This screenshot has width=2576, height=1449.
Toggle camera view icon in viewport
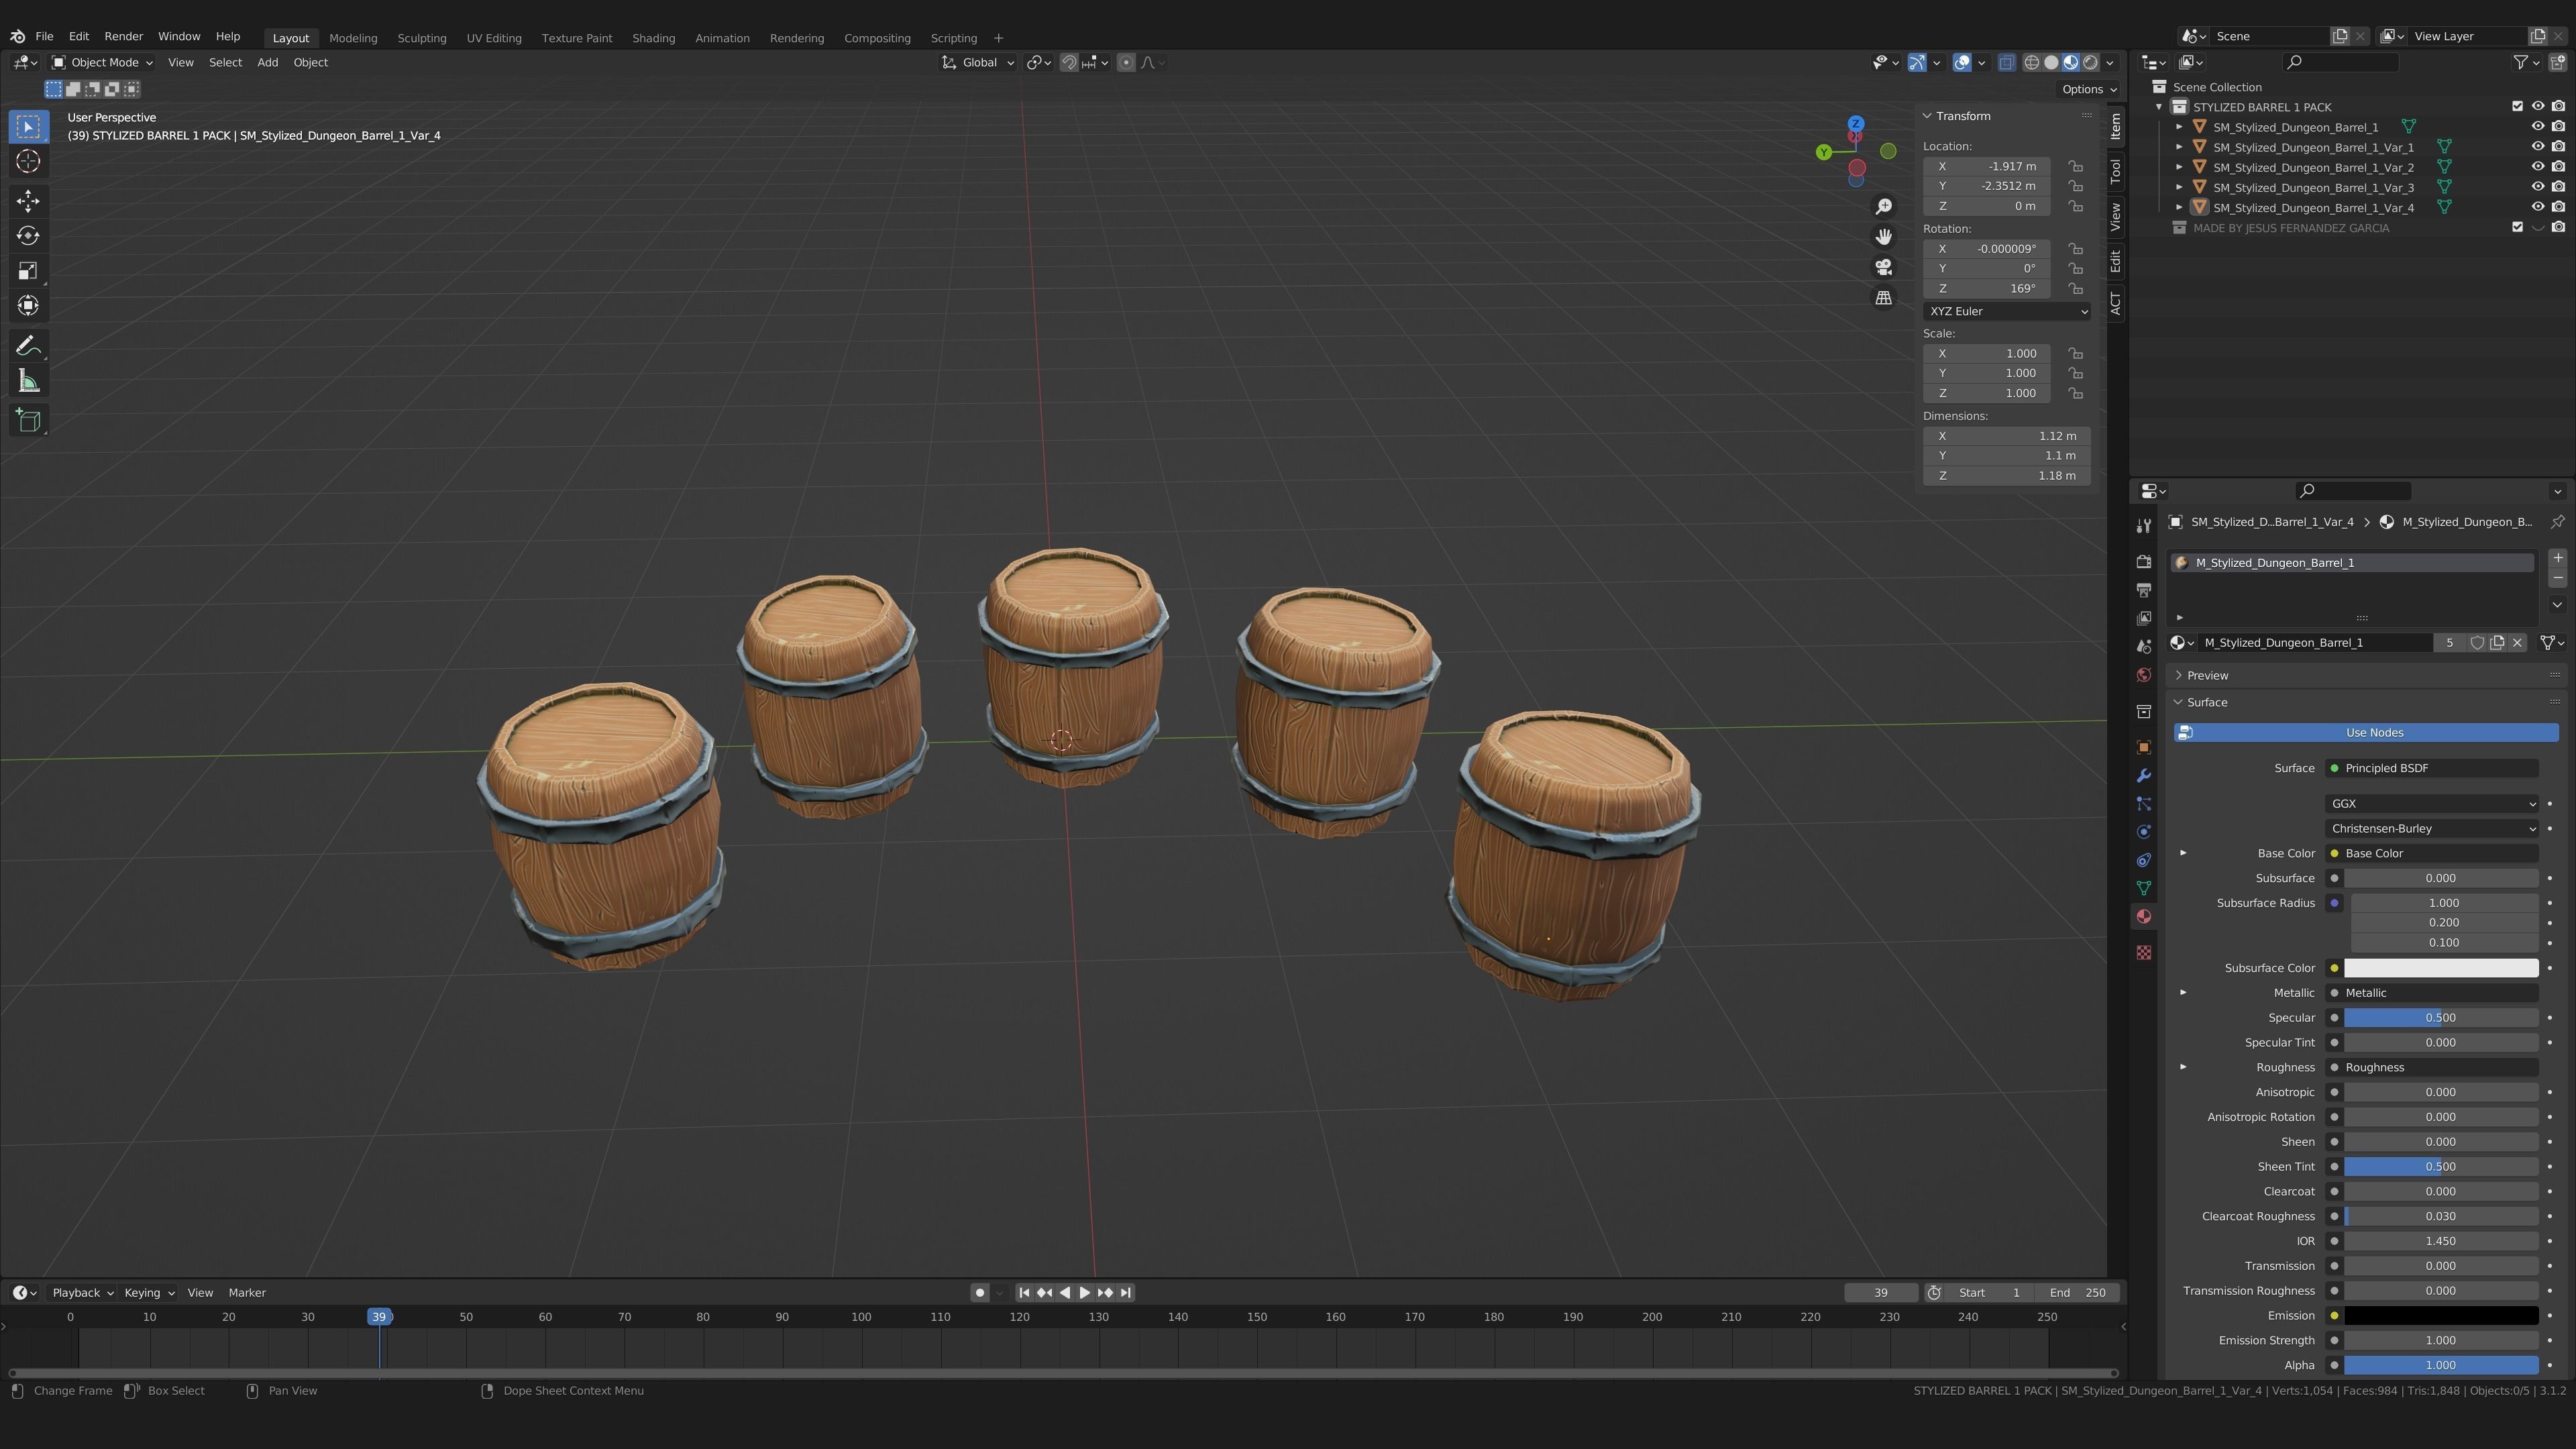click(1883, 267)
